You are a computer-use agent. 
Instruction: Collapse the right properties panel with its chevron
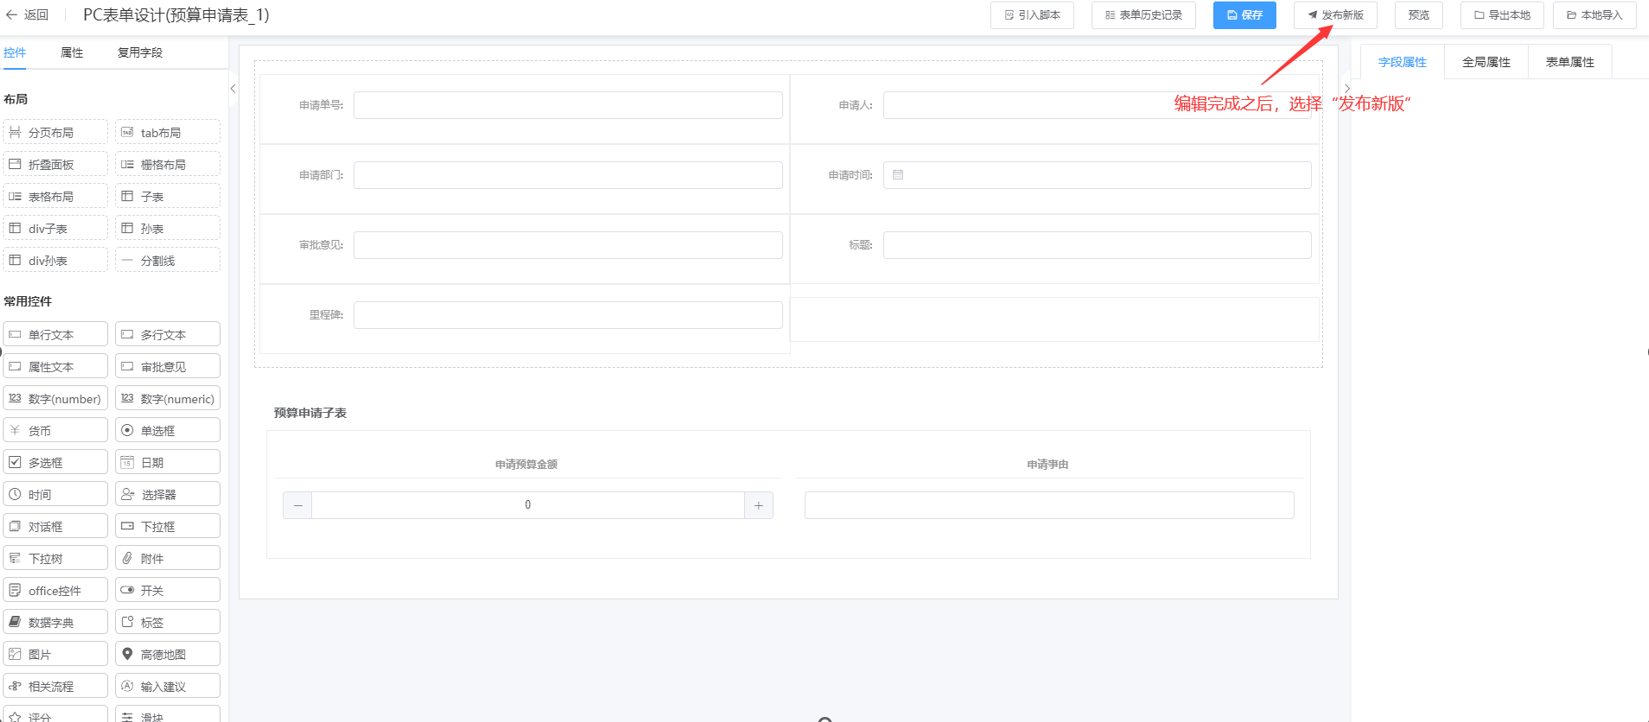coord(1347,89)
